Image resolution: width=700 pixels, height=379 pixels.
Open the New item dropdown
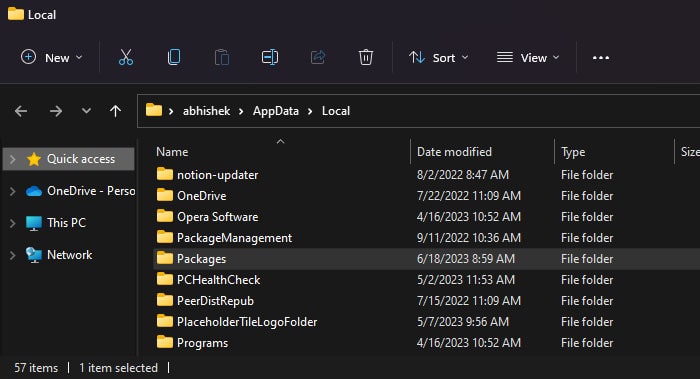pos(52,58)
